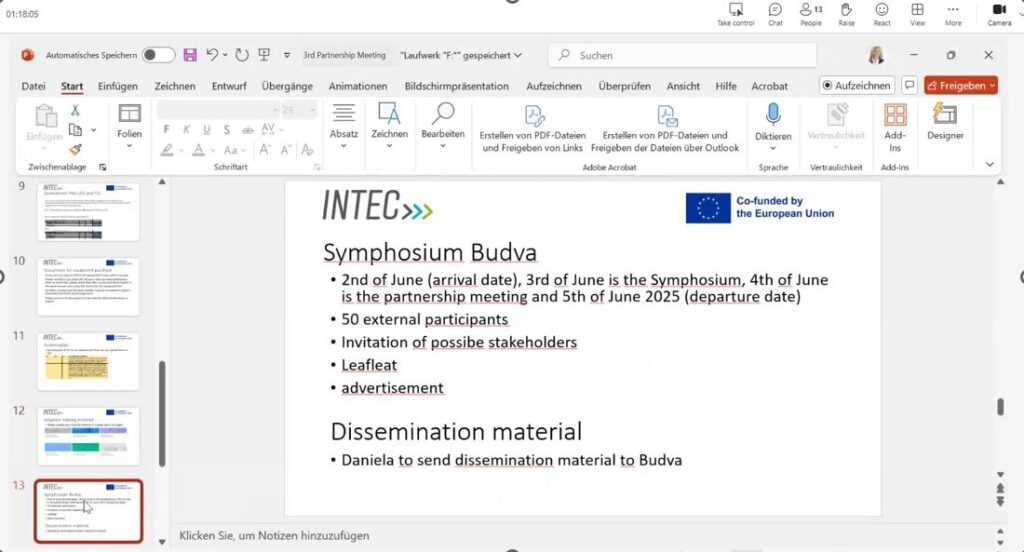The height and width of the screenshot is (552, 1024).
Task: Expand the Folien dropdown
Action: coord(129,146)
